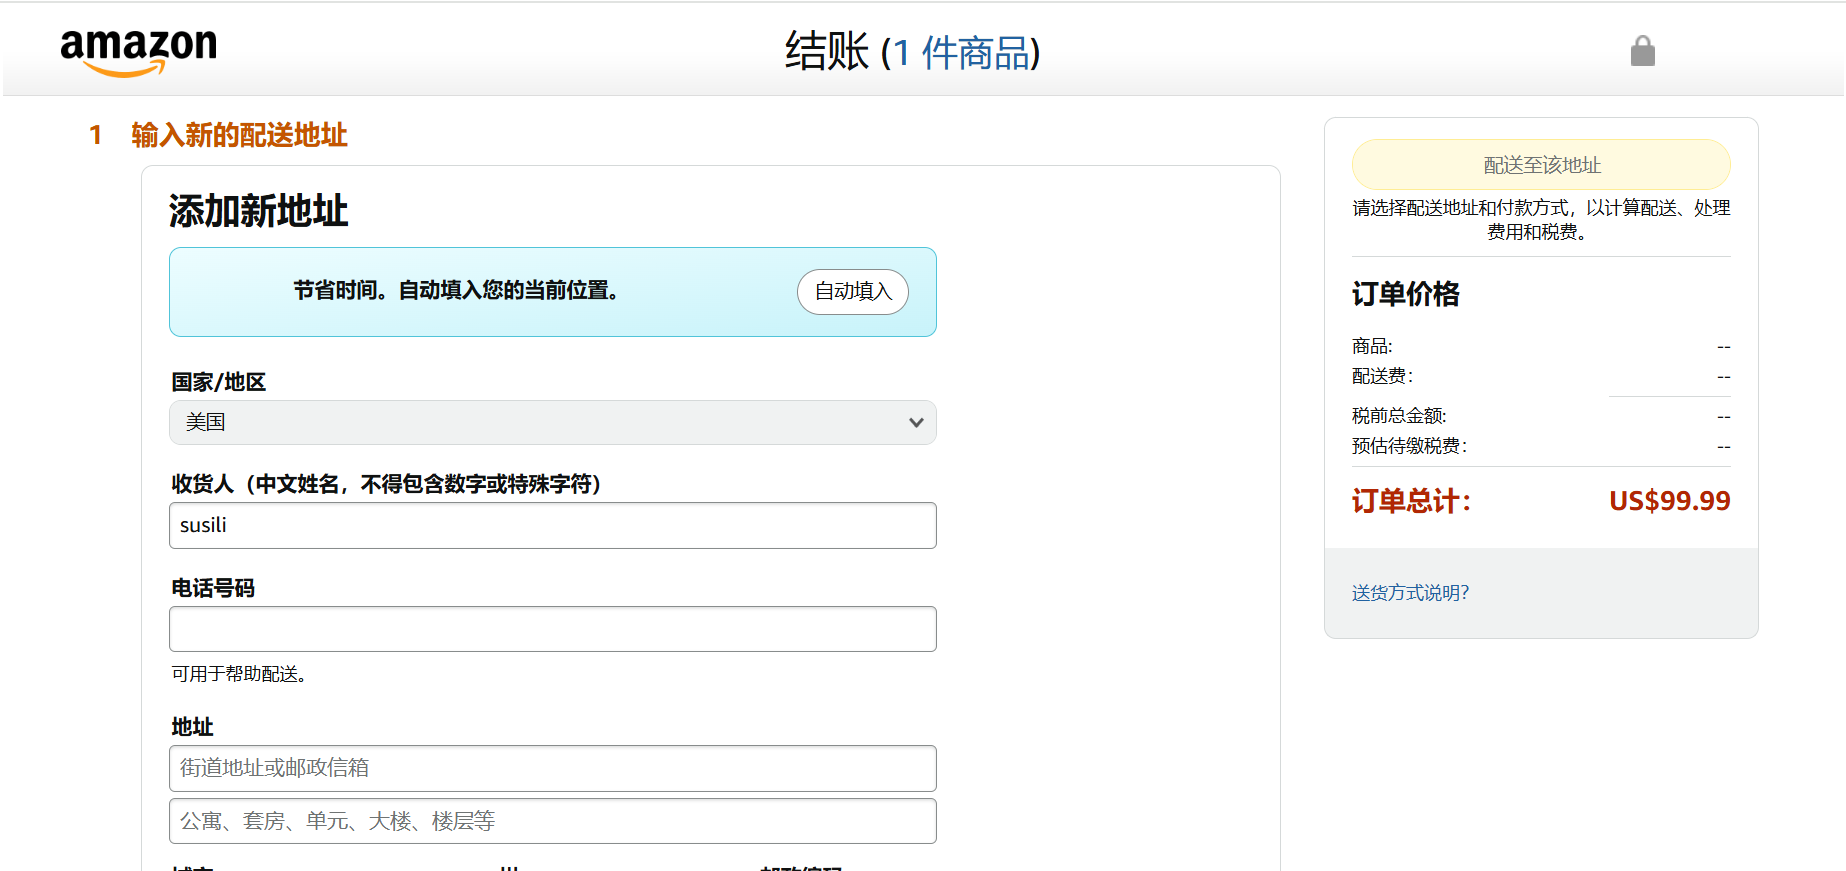Click the 街道地址或邮政信箱 address field

pos(552,768)
